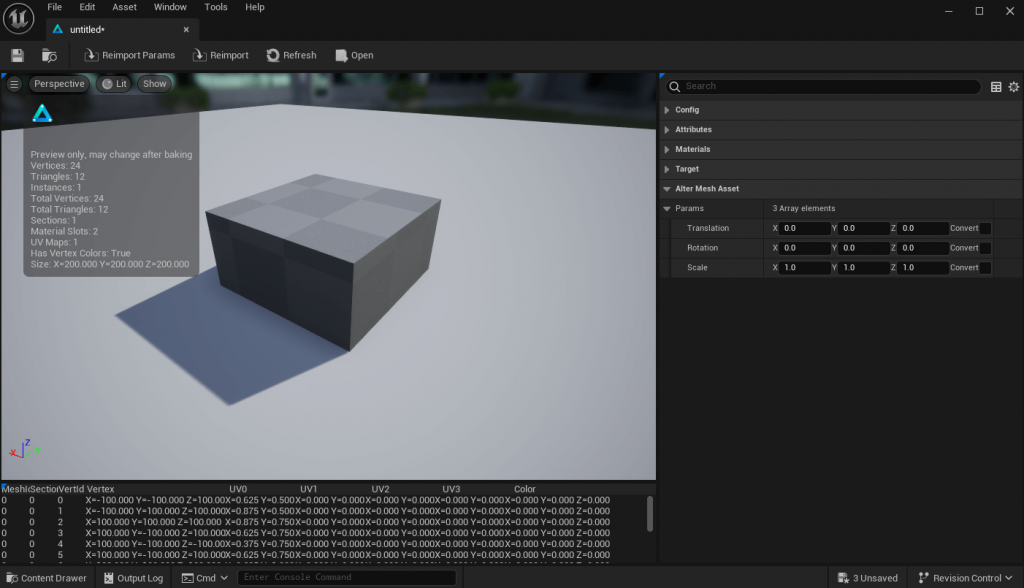Image resolution: width=1024 pixels, height=588 pixels.
Task: Open the Asset menu
Action: pyautogui.click(x=124, y=7)
